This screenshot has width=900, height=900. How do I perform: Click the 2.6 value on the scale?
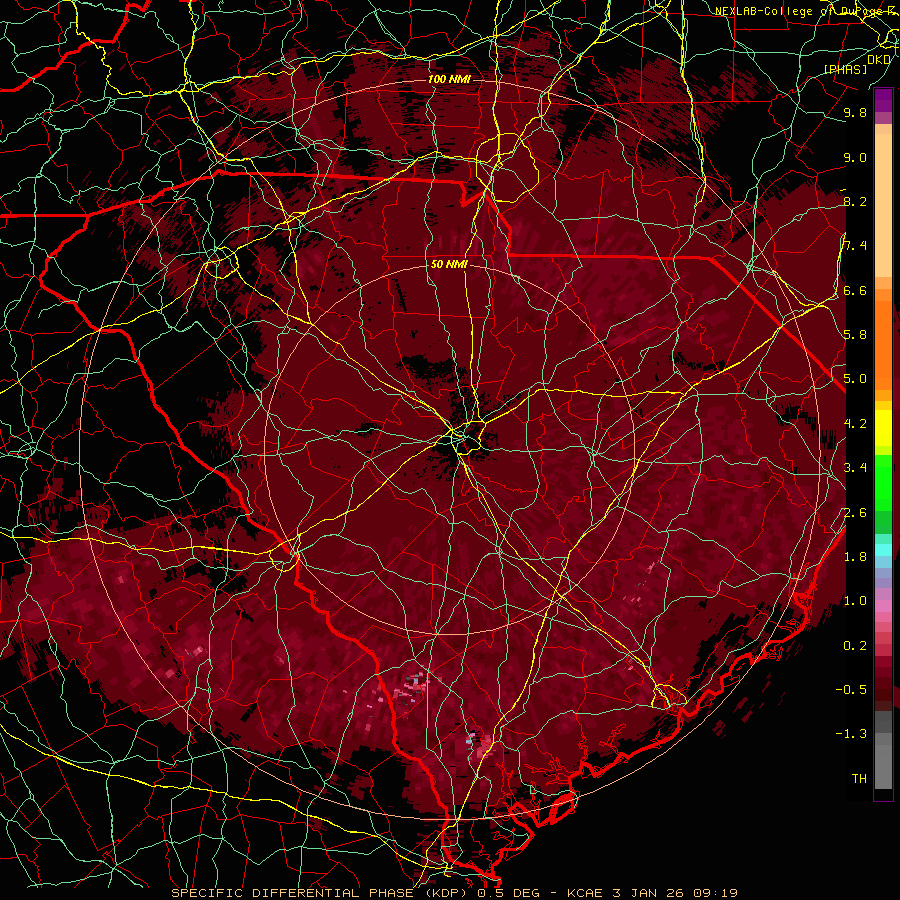pyautogui.click(x=855, y=513)
